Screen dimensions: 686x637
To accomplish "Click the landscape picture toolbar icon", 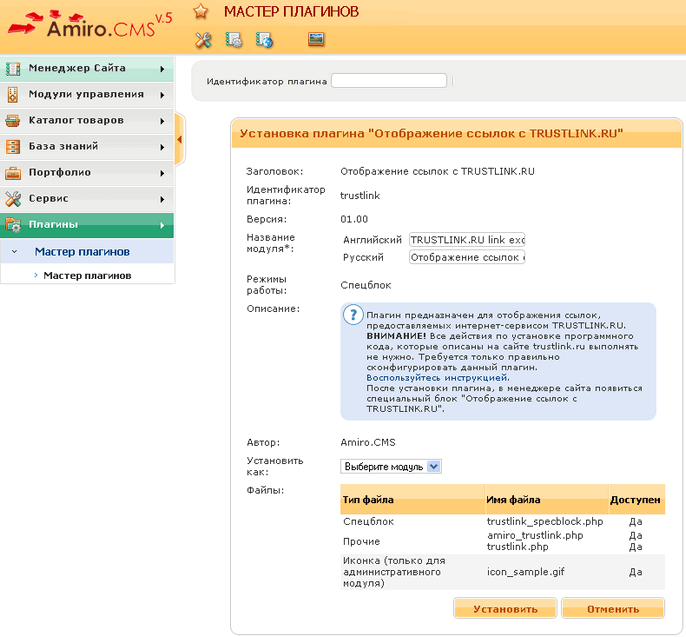I will (316, 40).
